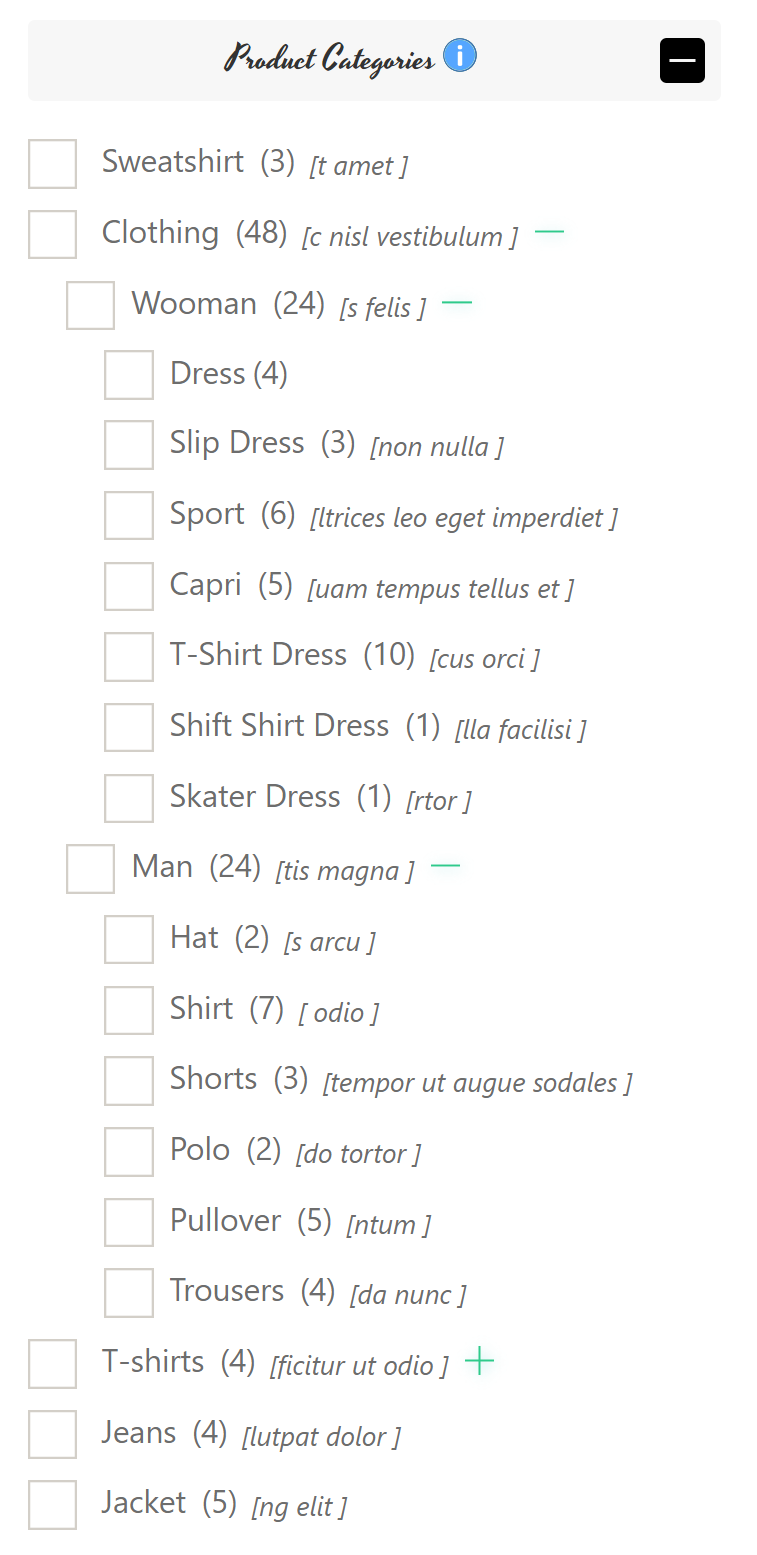Expand T-shirts with the green plus icon
757x1555 pixels.
(480, 1361)
